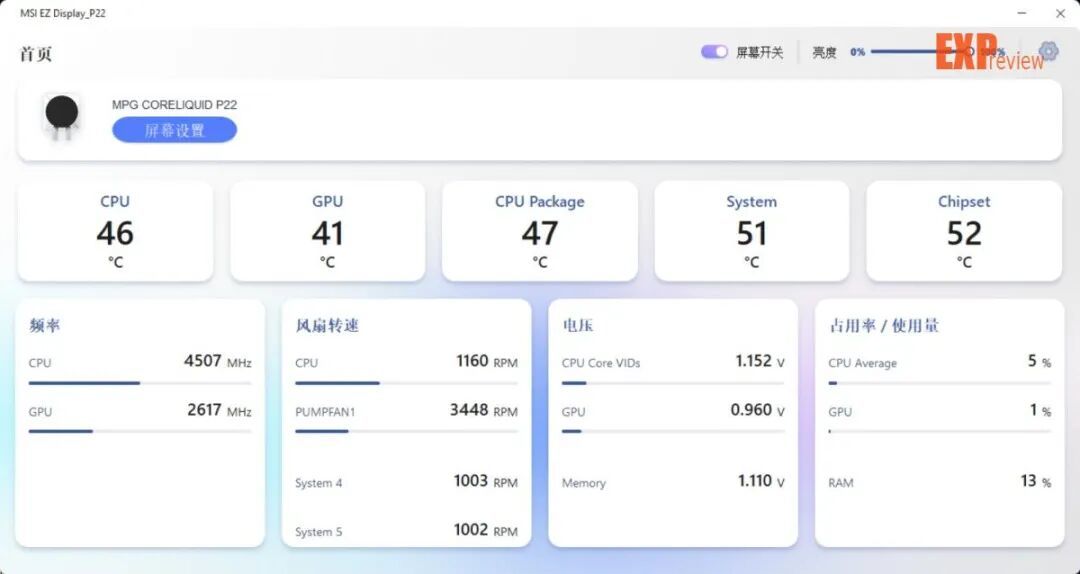The width and height of the screenshot is (1080, 574).
Task: Click the MSI EZ Display_P22 window title
Action: (63, 13)
